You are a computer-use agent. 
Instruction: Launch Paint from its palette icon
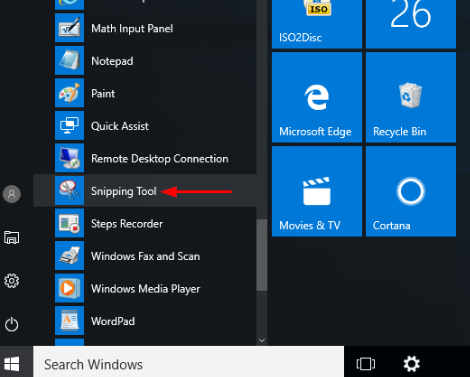(x=69, y=93)
